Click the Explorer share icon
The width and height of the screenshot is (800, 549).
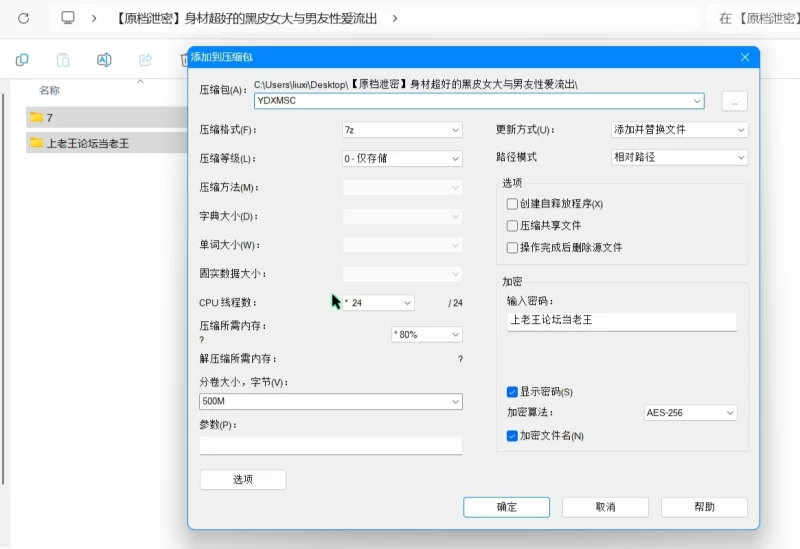pos(145,60)
